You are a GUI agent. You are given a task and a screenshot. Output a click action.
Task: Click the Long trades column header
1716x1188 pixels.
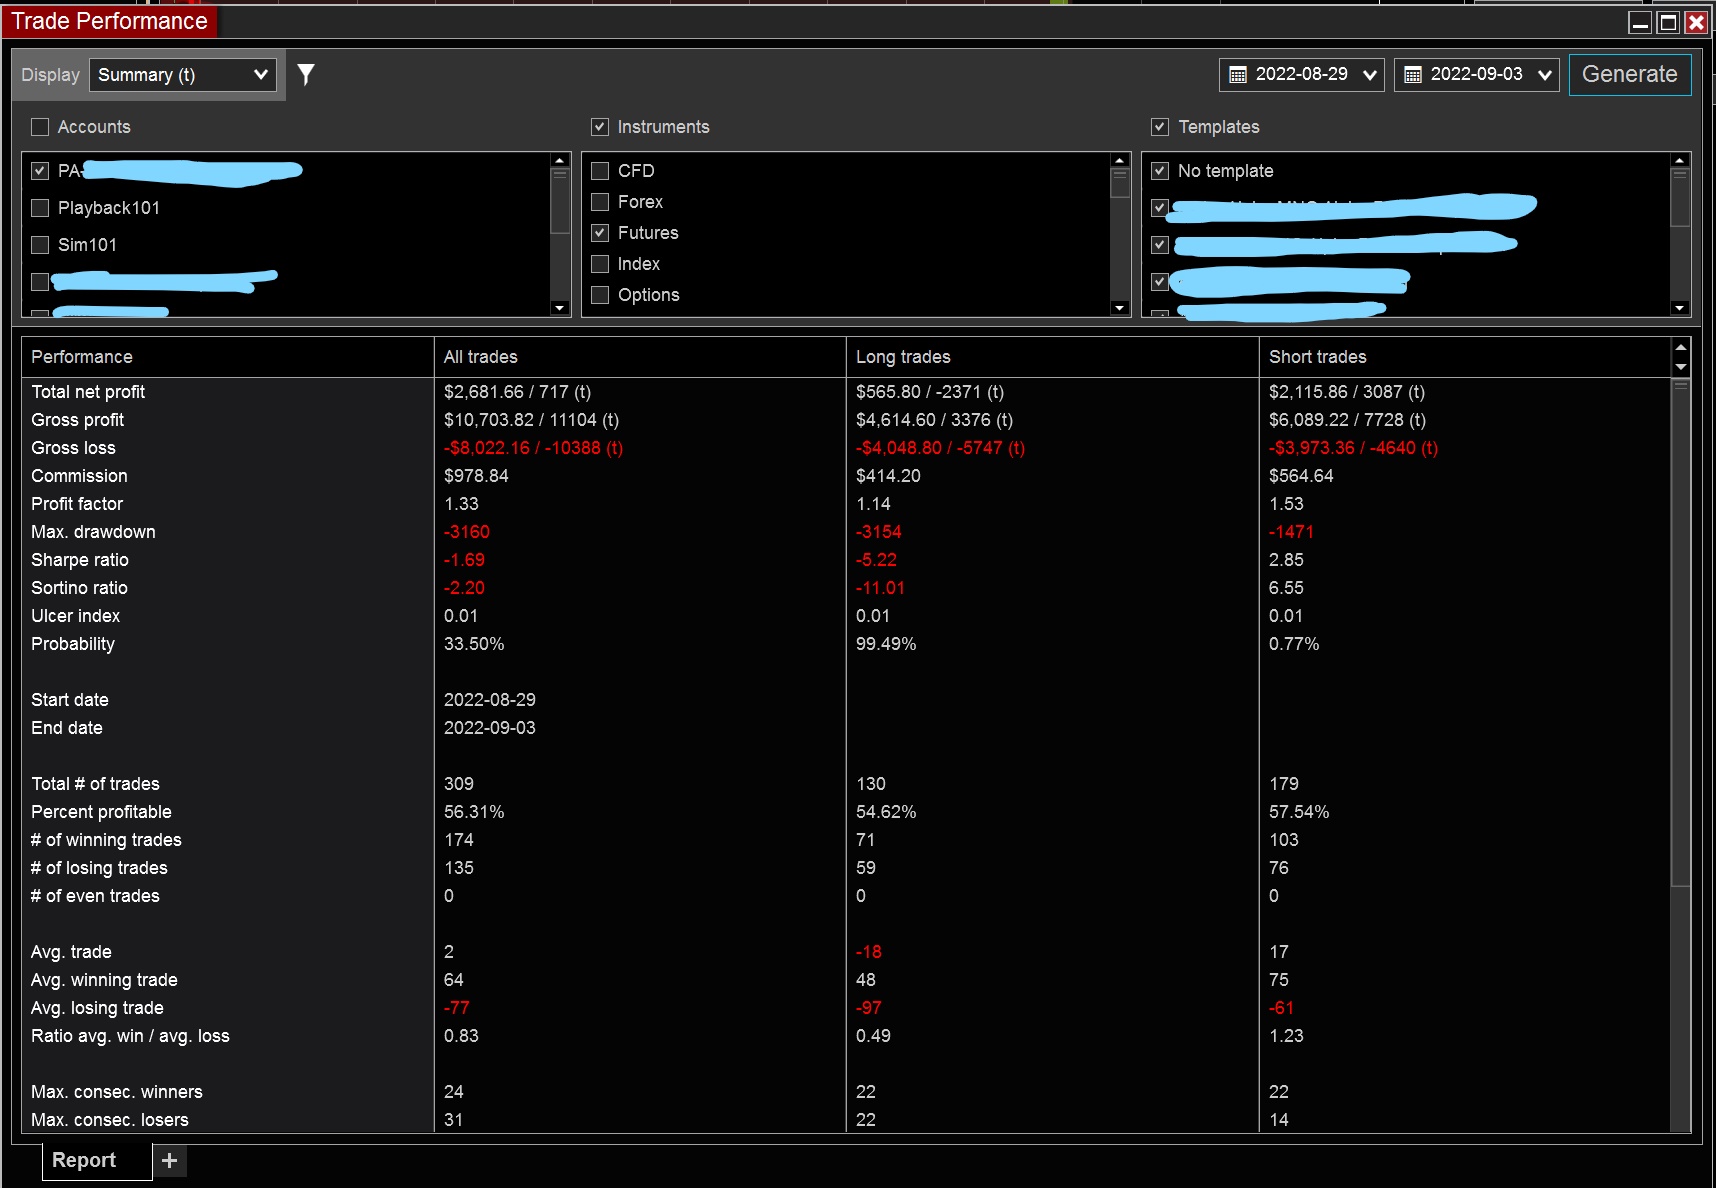pyautogui.click(x=1052, y=357)
